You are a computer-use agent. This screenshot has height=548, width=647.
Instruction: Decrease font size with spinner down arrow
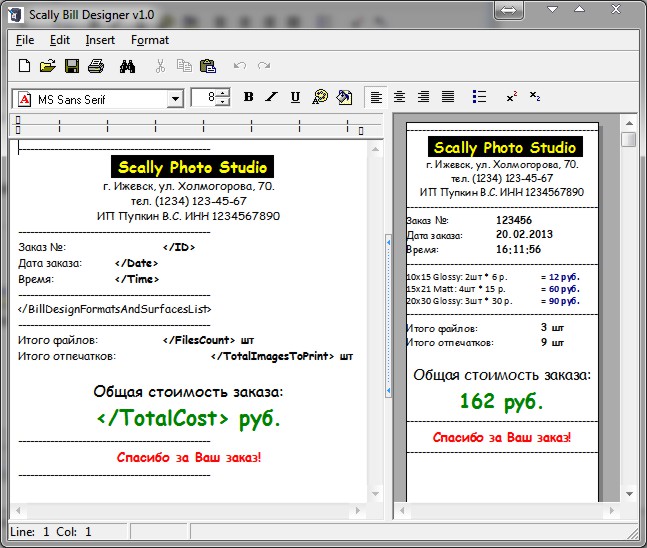click(223, 102)
